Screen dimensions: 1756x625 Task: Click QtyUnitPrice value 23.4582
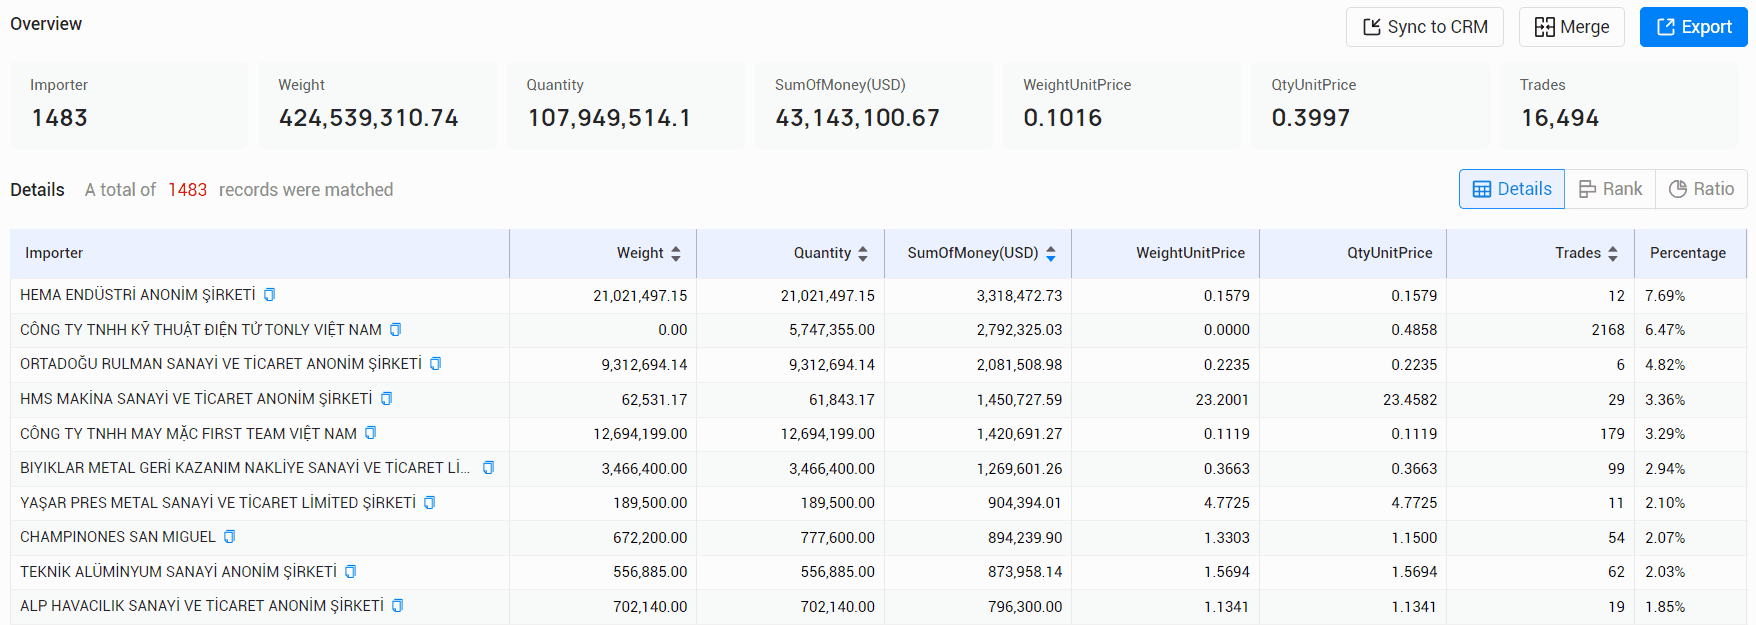pyautogui.click(x=1410, y=400)
